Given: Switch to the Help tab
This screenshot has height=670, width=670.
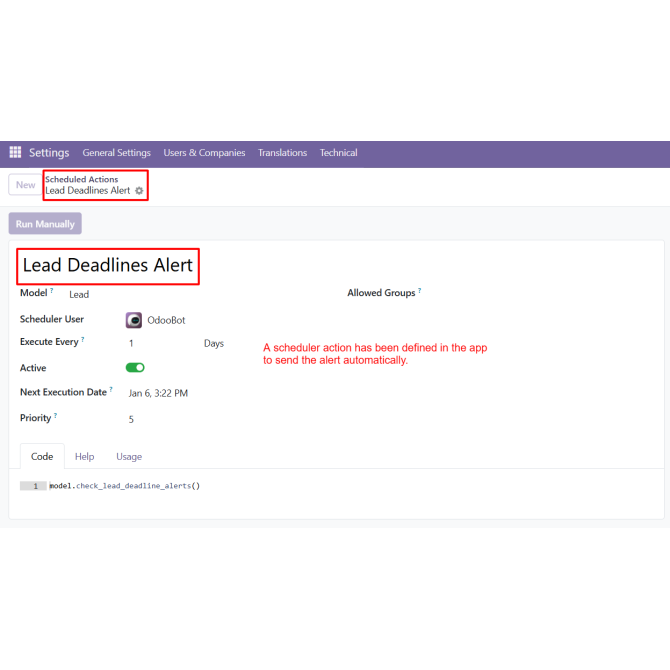Looking at the screenshot, I should (x=85, y=456).
